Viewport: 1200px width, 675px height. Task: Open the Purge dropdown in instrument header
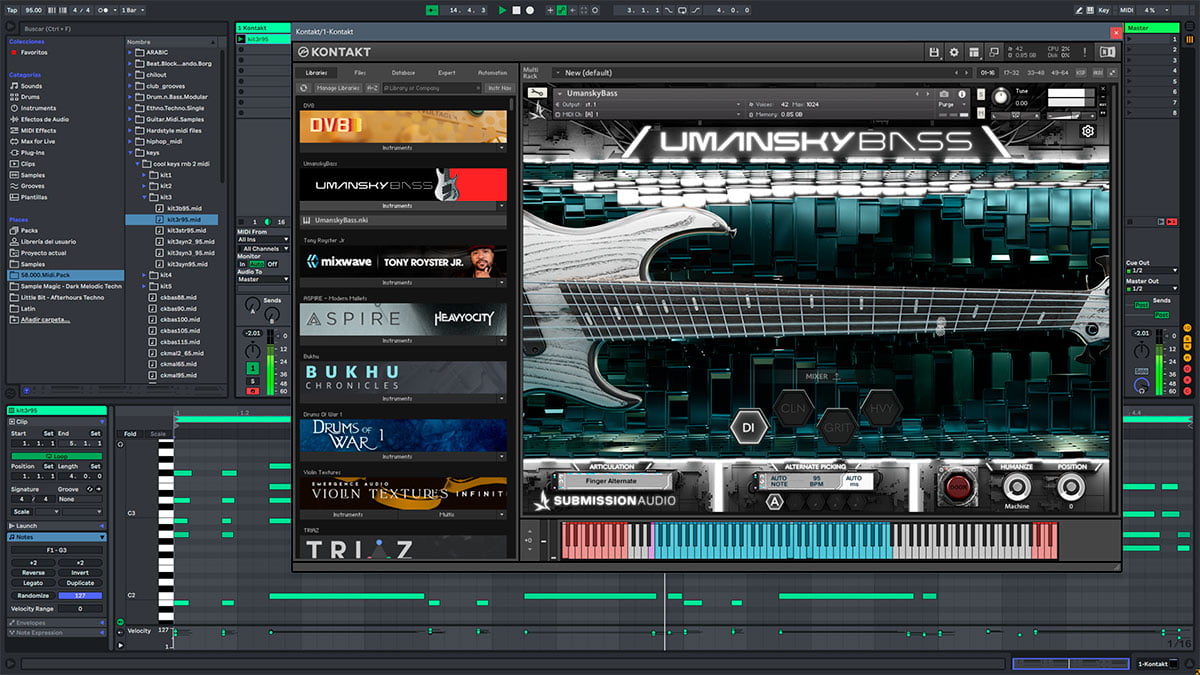pos(953,104)
